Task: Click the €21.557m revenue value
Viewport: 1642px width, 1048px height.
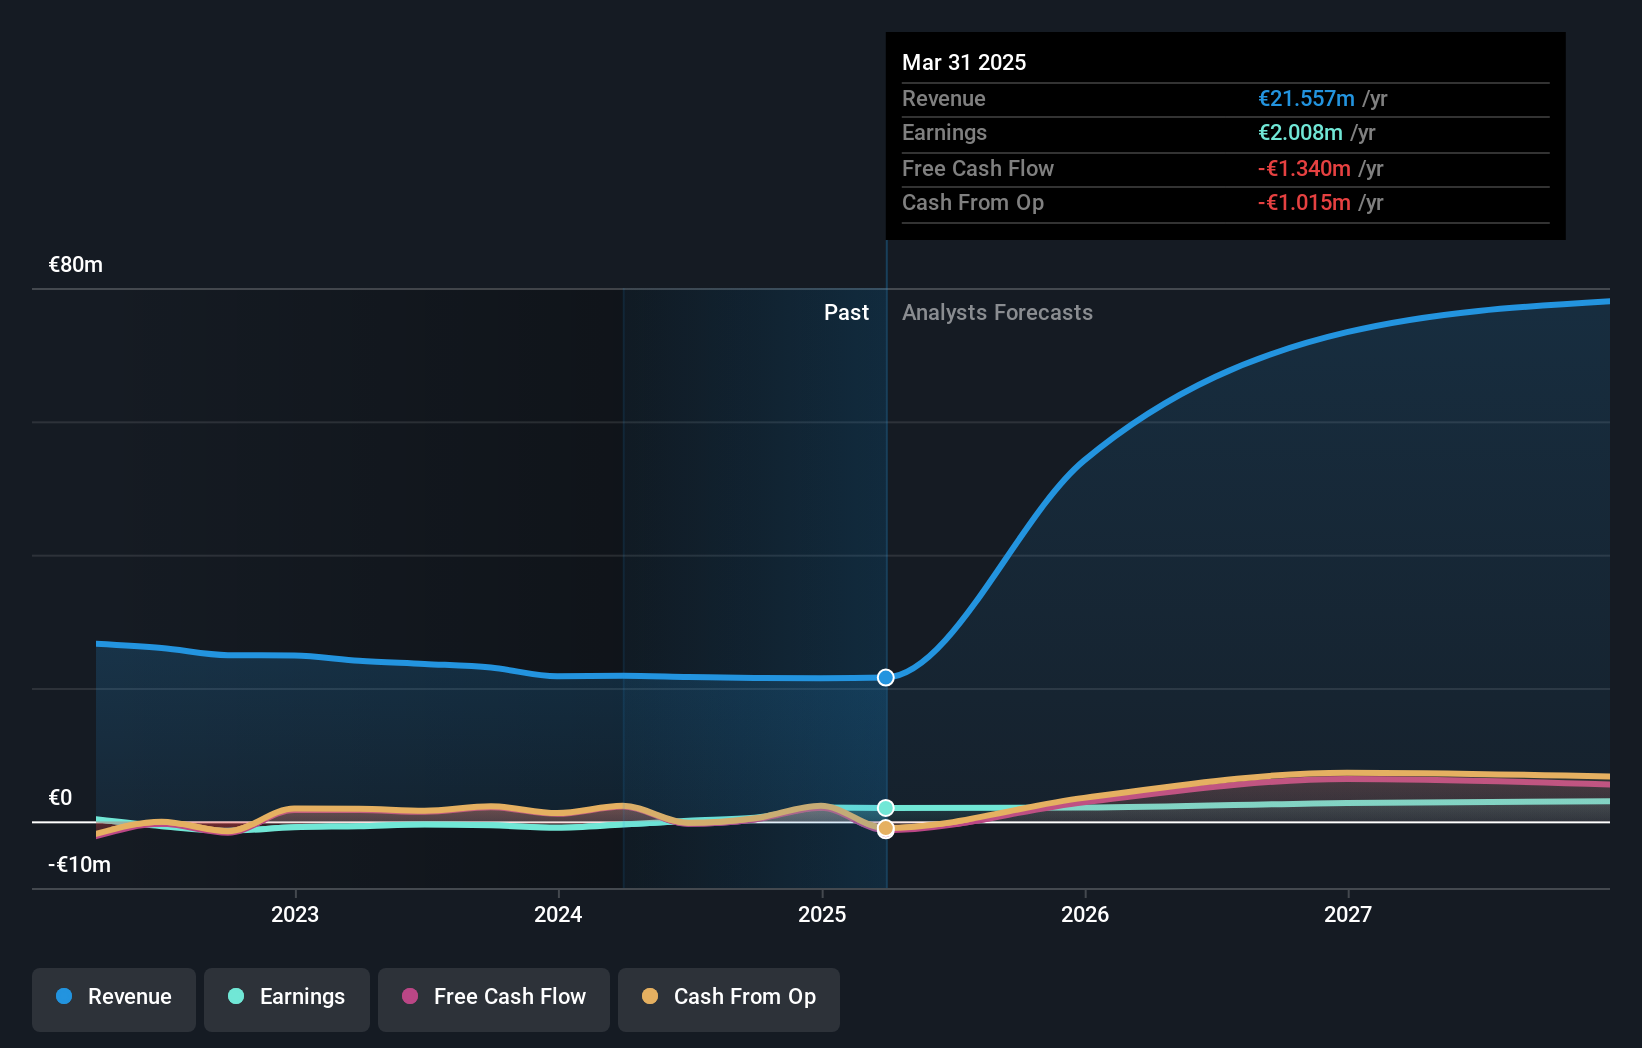Action: 1306,98
